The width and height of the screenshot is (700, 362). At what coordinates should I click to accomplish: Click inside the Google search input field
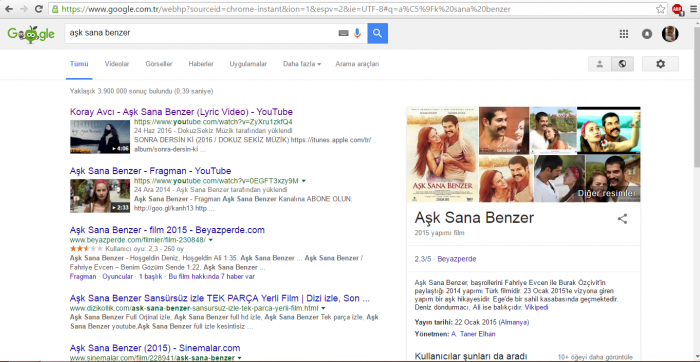201,33
